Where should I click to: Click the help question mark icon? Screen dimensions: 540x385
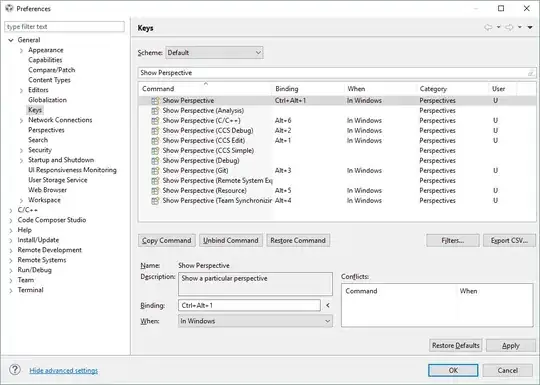(15, 370)
